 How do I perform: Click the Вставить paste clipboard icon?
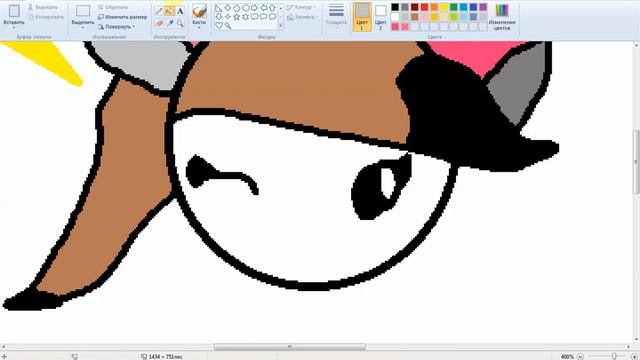click(14, 11)
